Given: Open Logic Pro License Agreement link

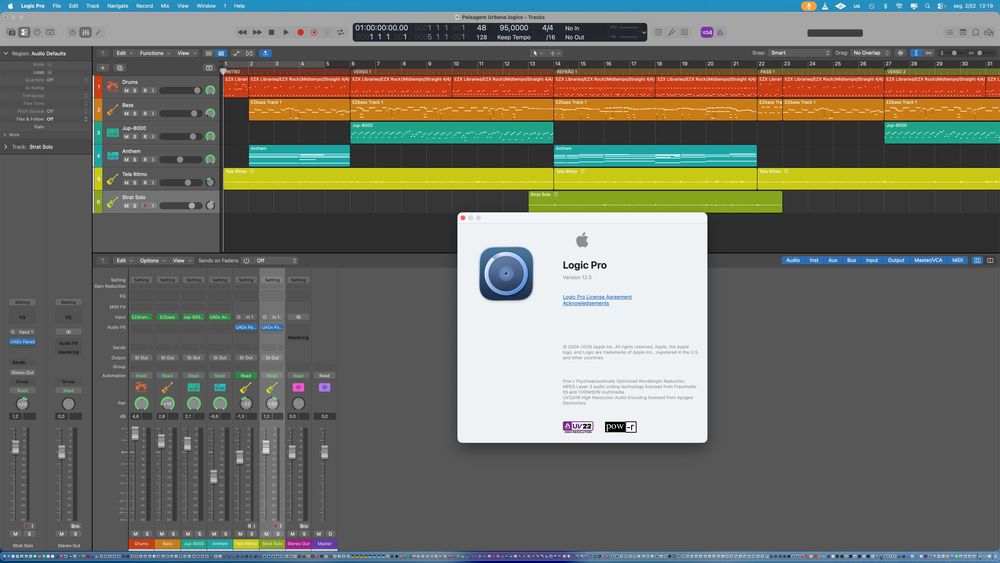Looking at the screenshot, I should click(597, 296).
